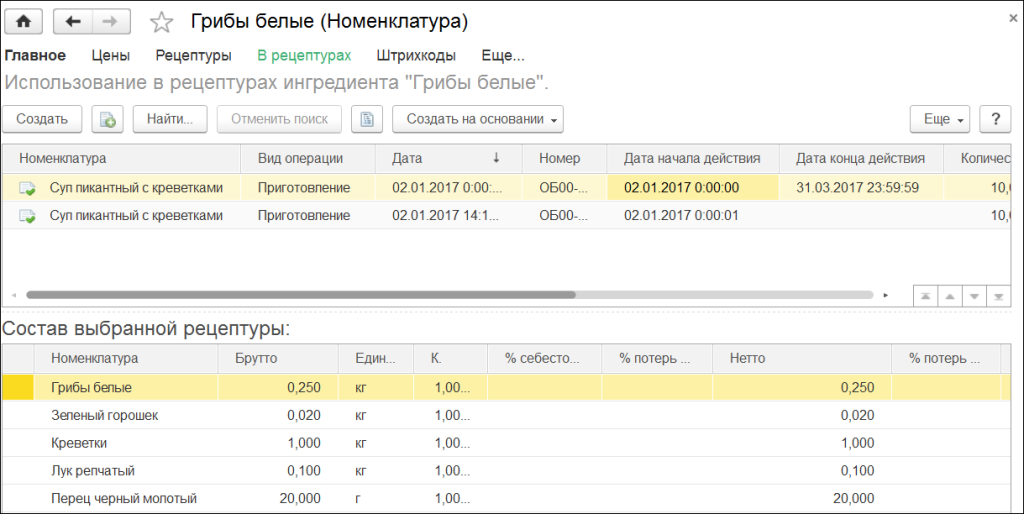
Task: Sort by the Дата column header
Action: coord(440,158)
